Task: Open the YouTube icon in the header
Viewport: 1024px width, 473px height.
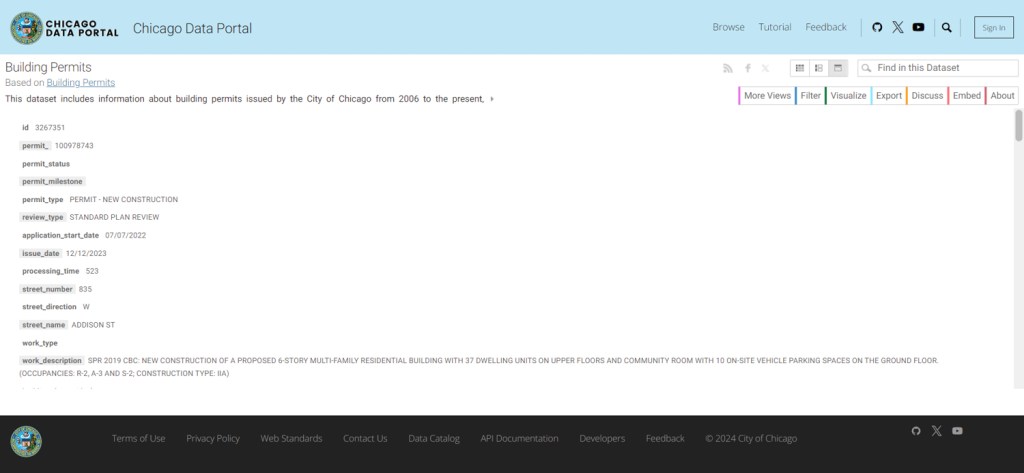Action: pyautogui.click(x=918, y=27)
